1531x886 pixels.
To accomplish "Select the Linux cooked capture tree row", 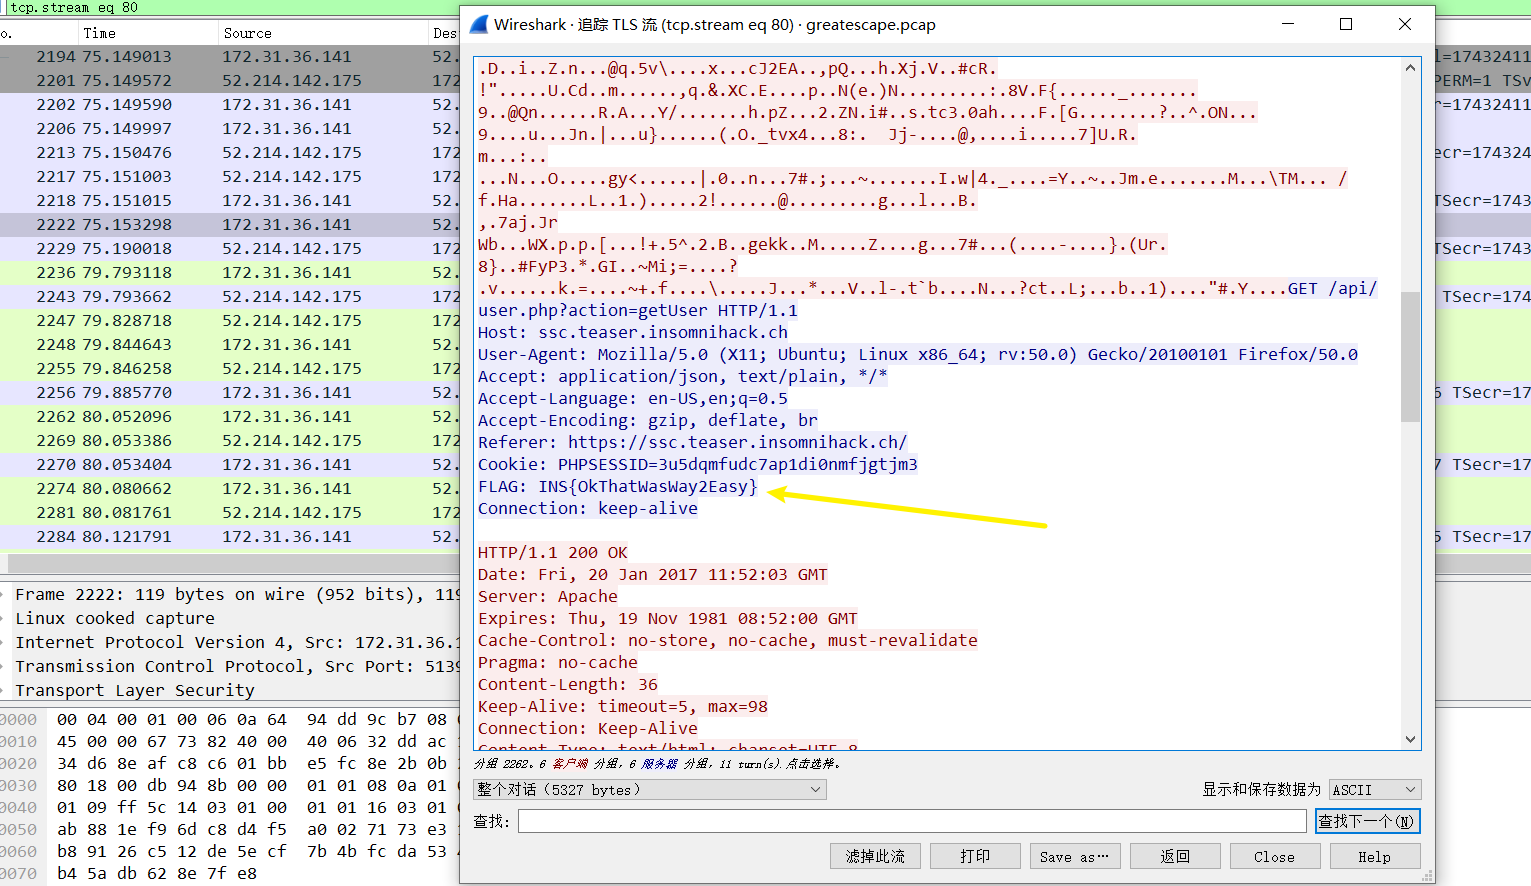I will pos(230,618).
